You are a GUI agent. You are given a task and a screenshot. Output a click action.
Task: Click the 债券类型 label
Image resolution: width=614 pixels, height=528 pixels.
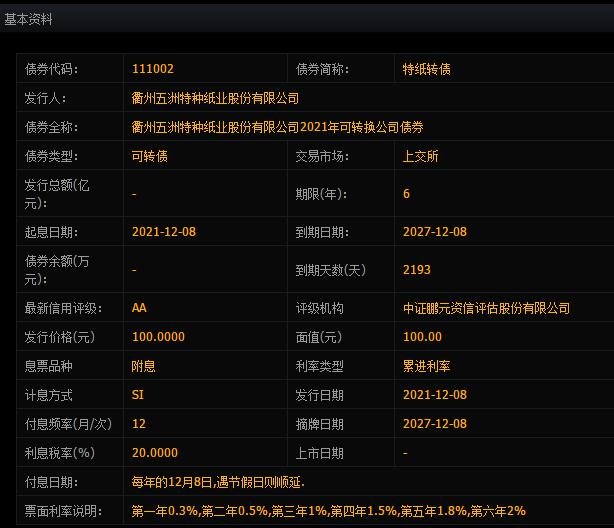(x=51, y=156)
